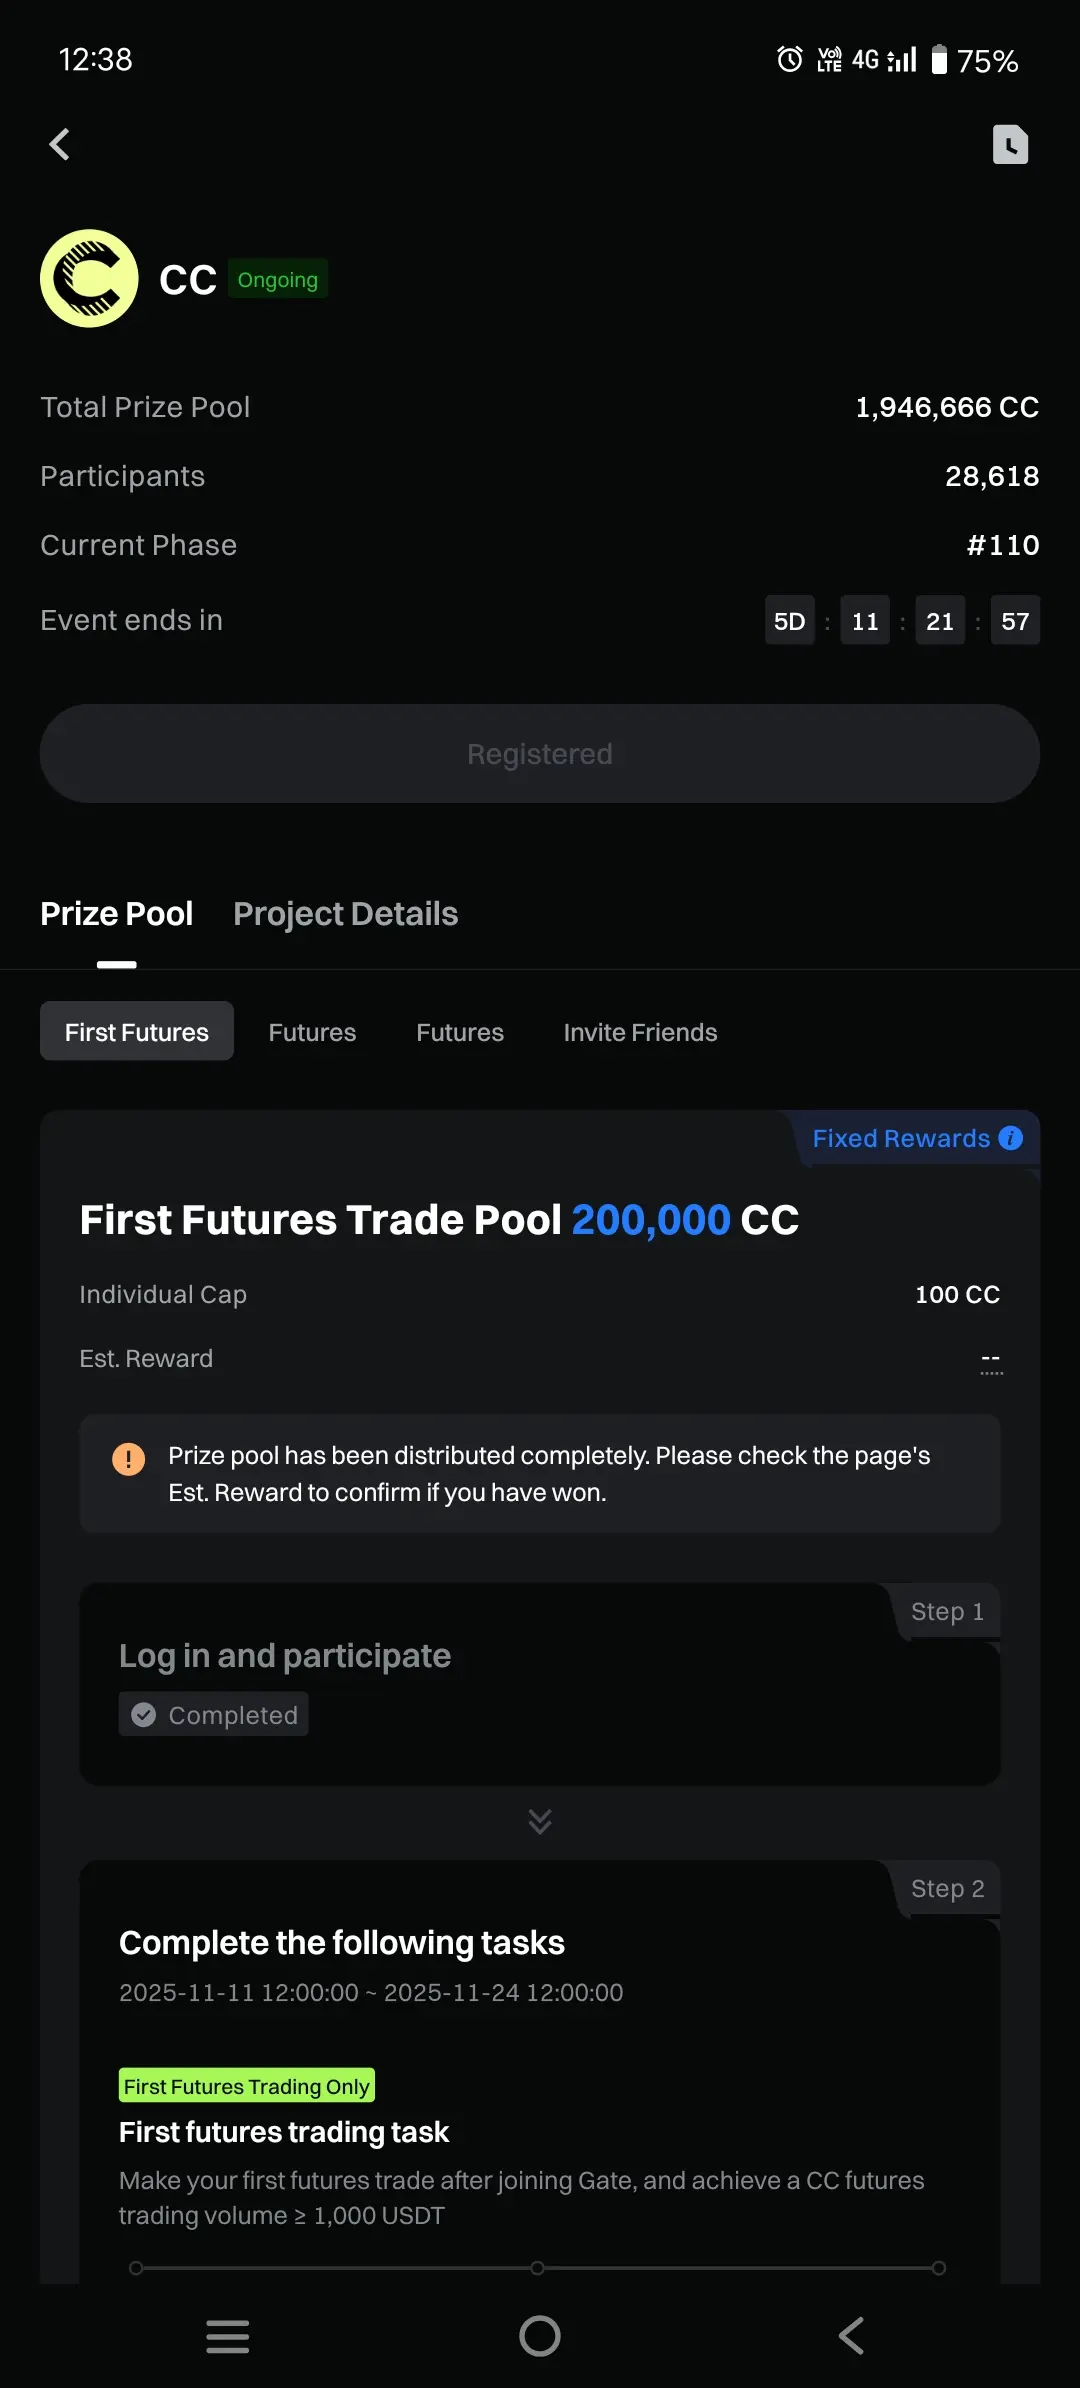Open the history clock icon

coord(1010,144)
